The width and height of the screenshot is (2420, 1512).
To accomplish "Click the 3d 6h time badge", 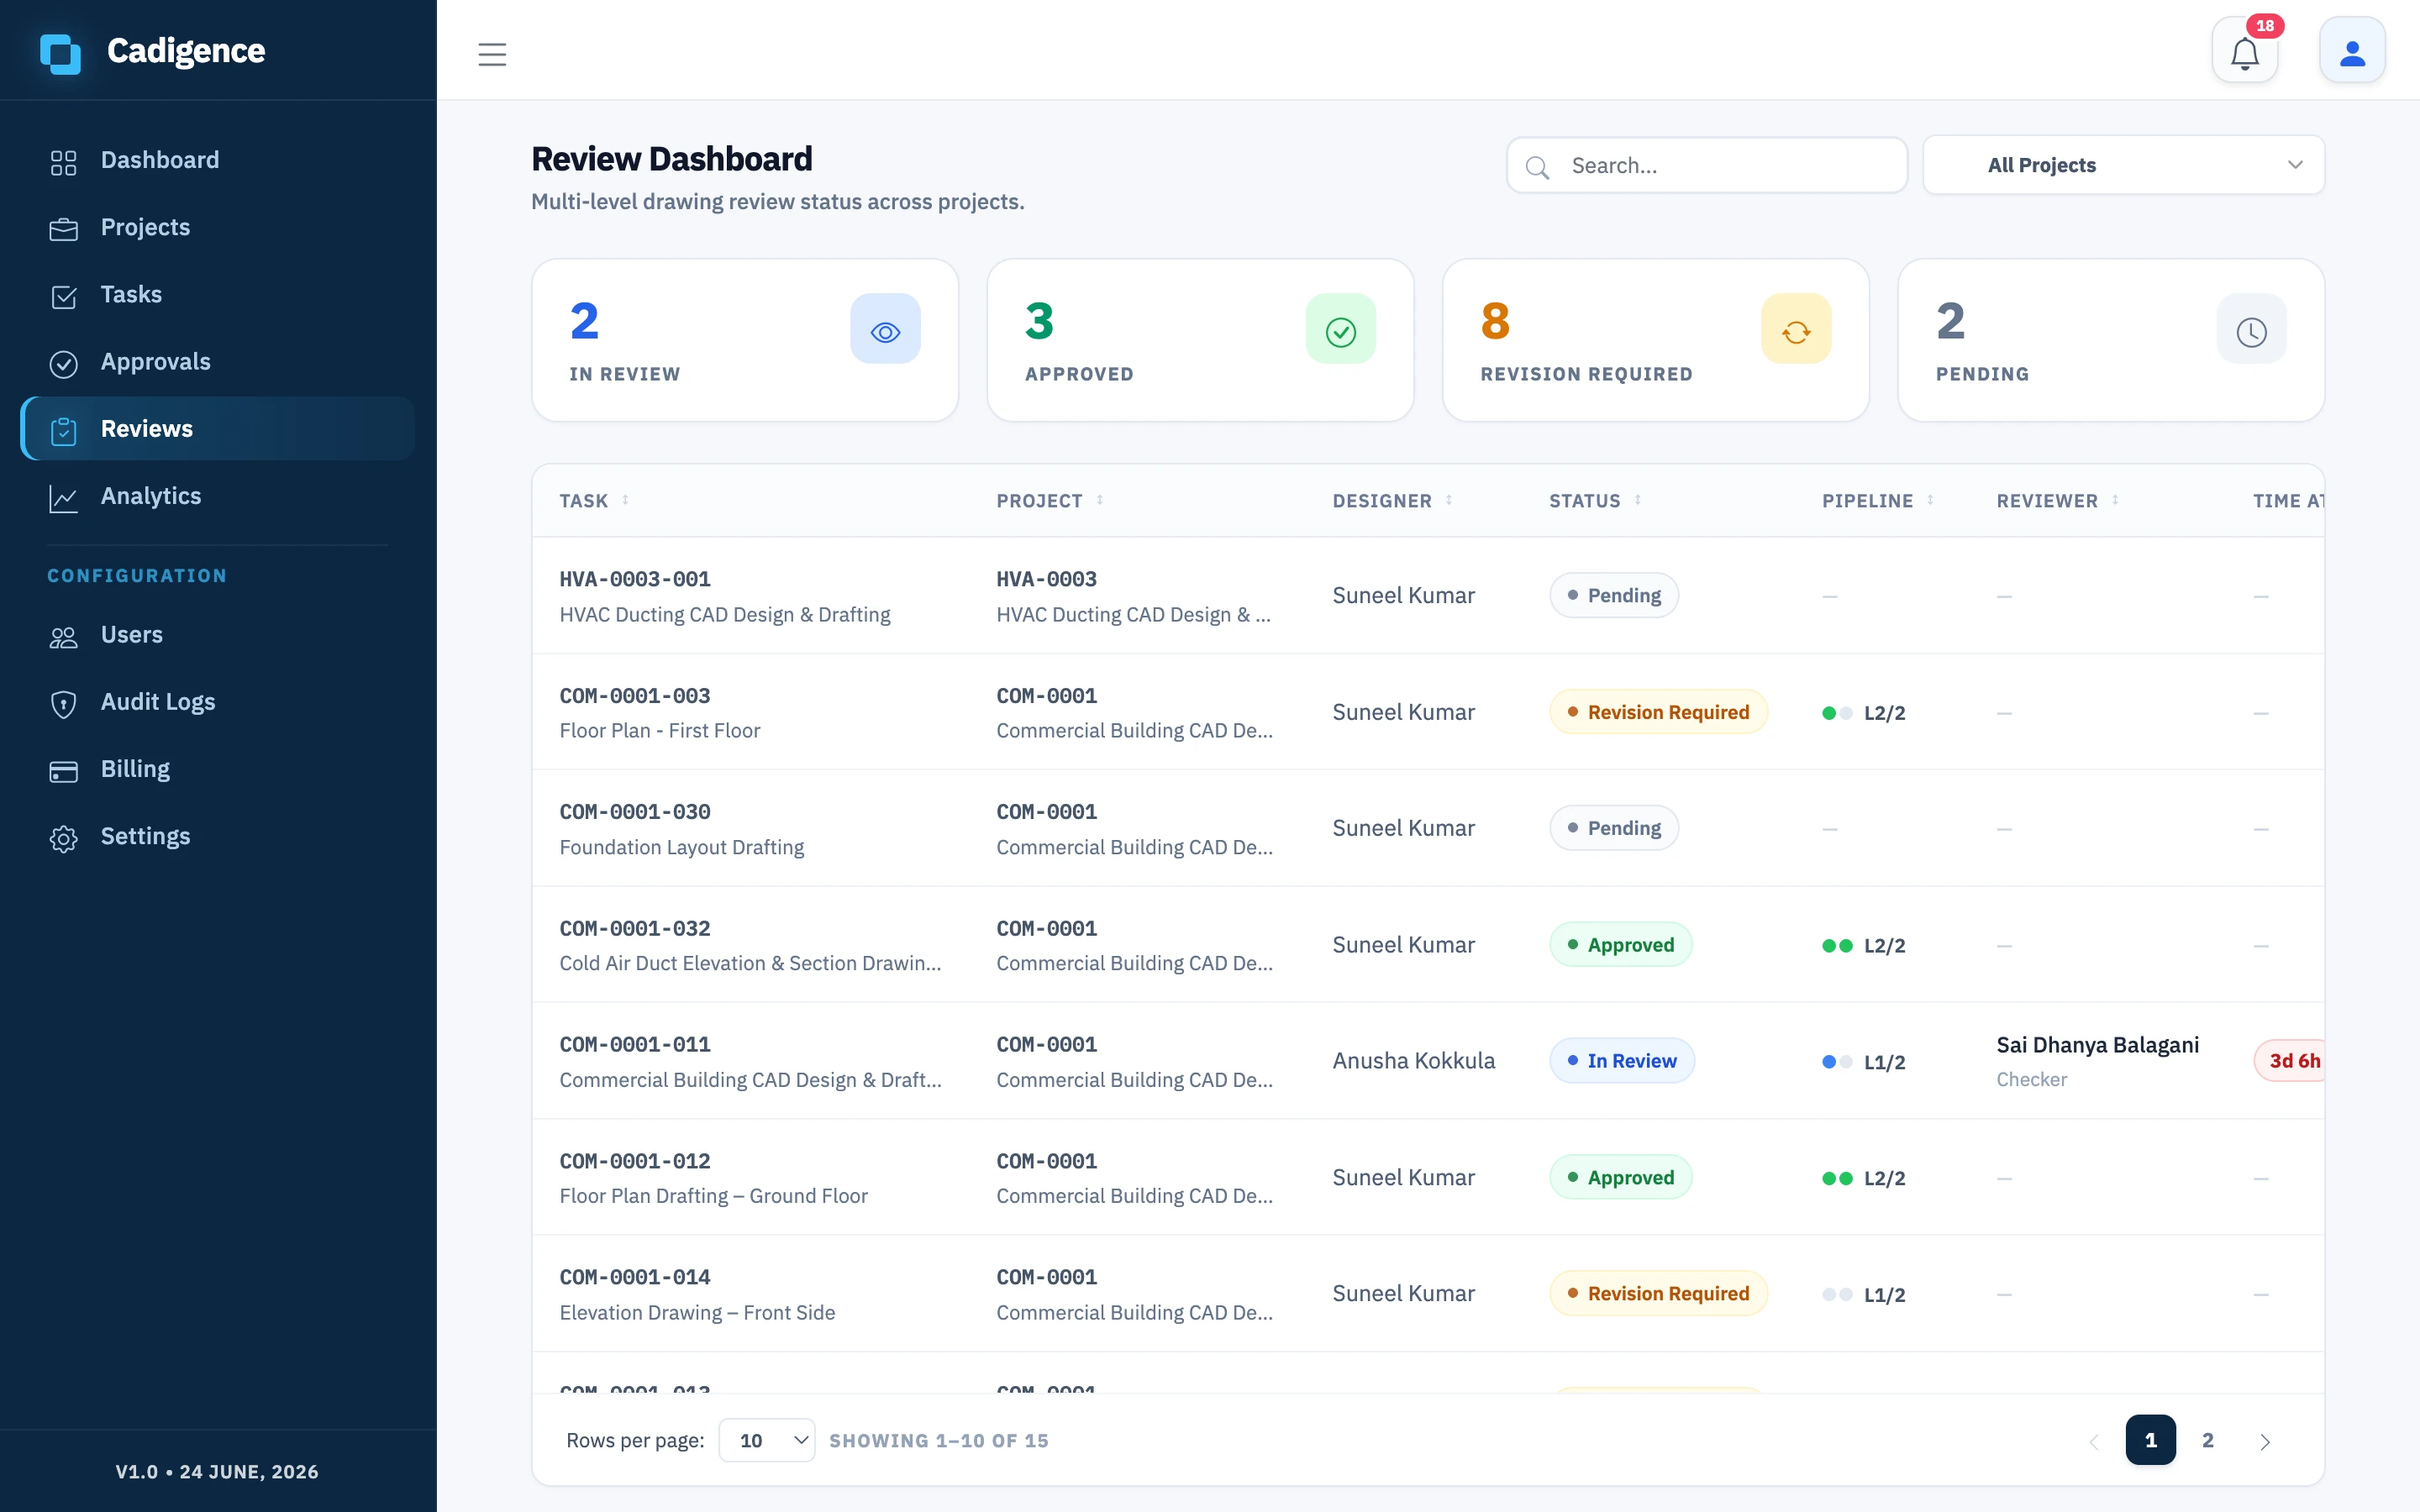I will point(2291,1061).
